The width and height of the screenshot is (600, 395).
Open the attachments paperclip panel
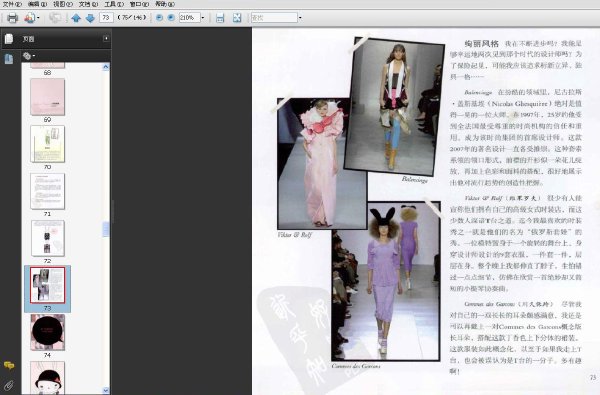click(8, 385)
